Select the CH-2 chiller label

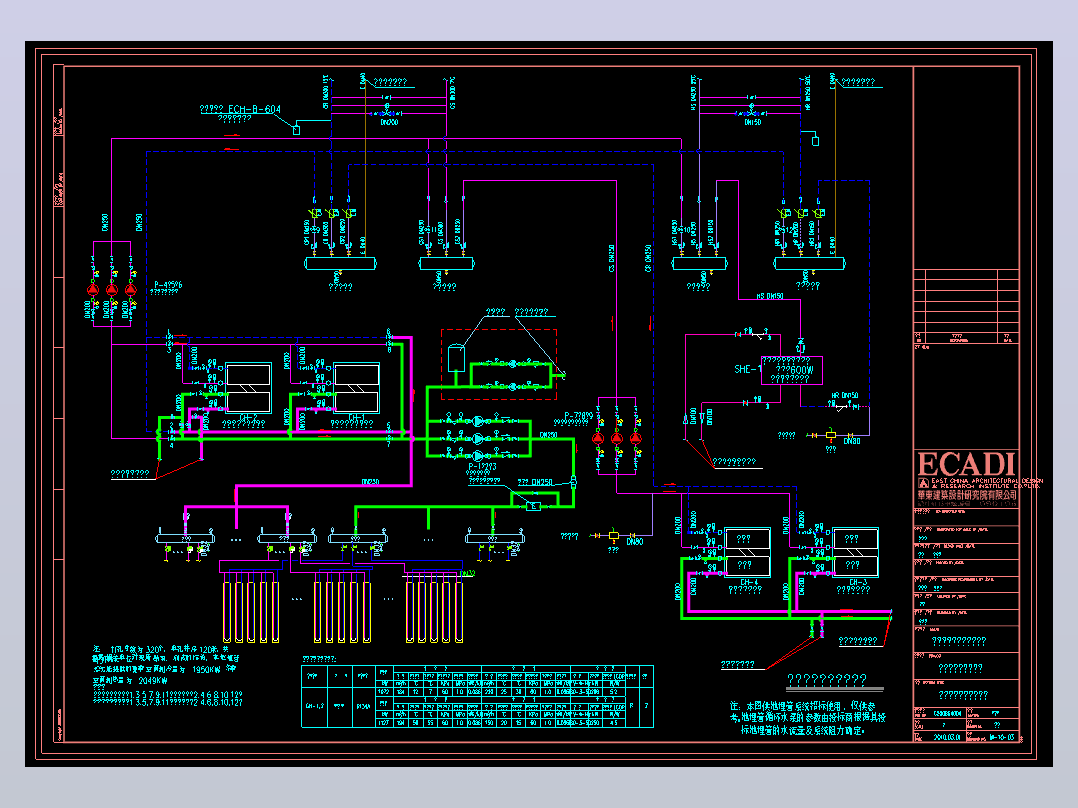point(248,417)
